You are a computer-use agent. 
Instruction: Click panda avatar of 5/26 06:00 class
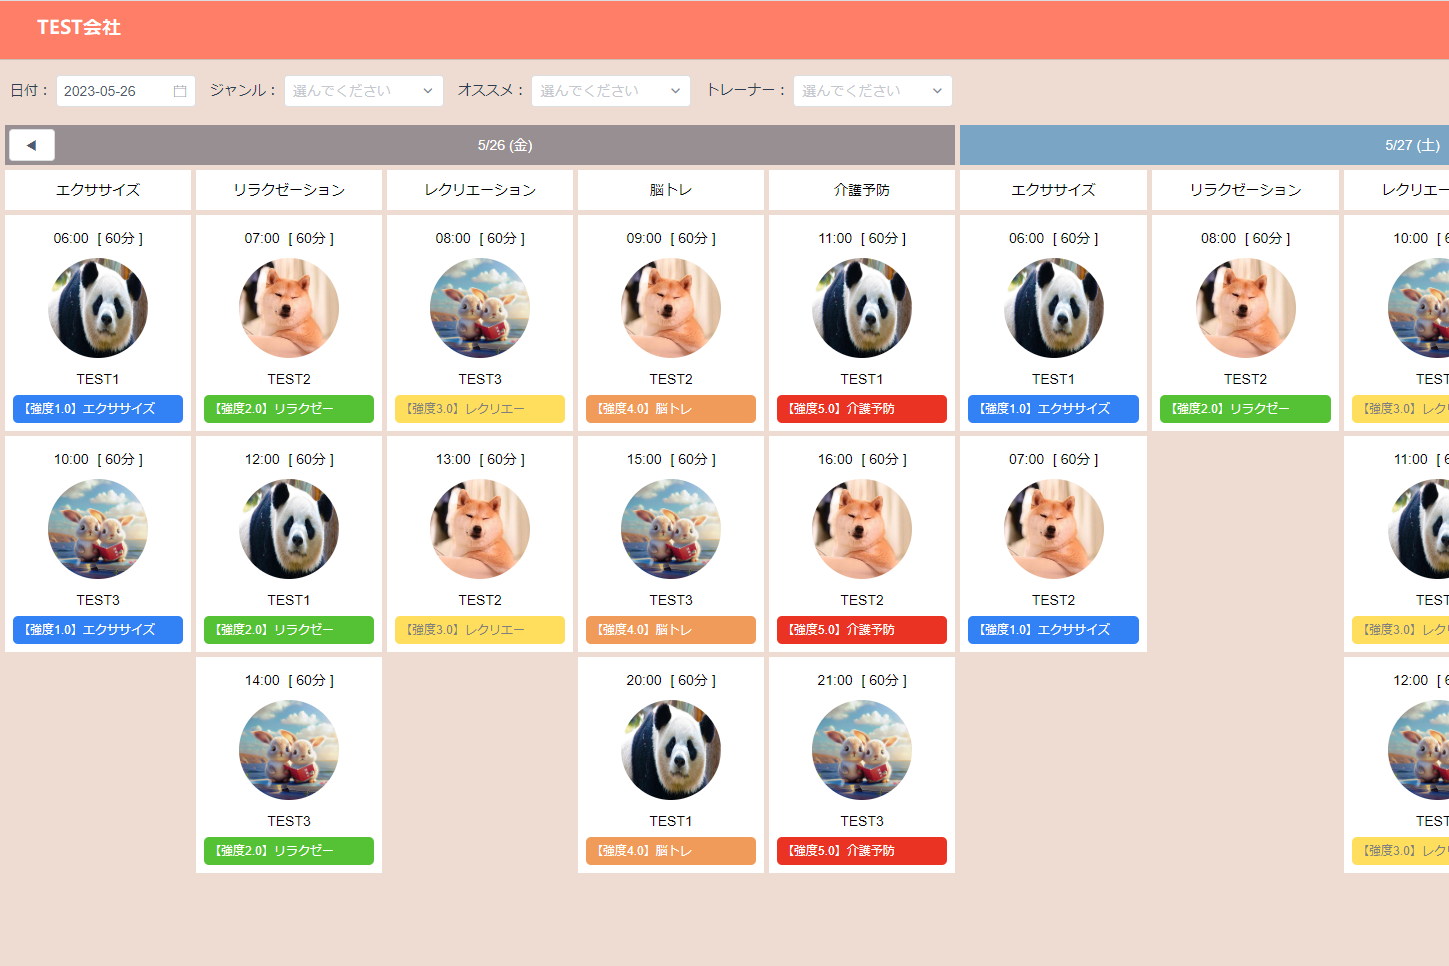click(x=98, y=308)
